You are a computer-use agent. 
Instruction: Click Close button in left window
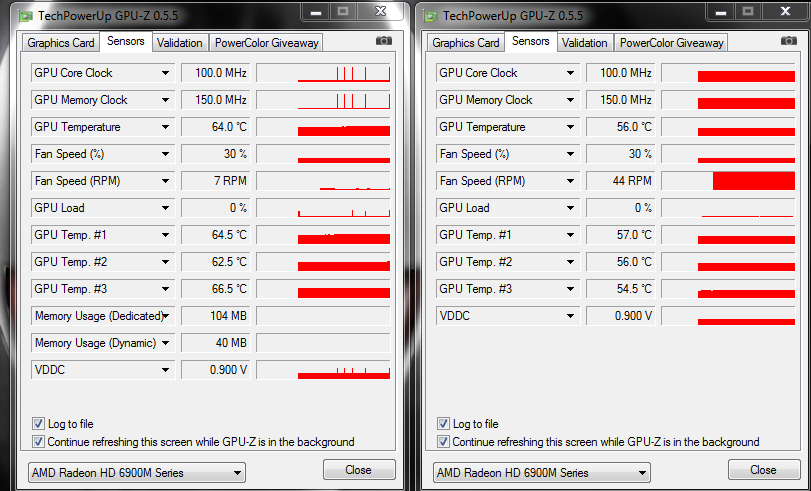[x=359, y=470]
